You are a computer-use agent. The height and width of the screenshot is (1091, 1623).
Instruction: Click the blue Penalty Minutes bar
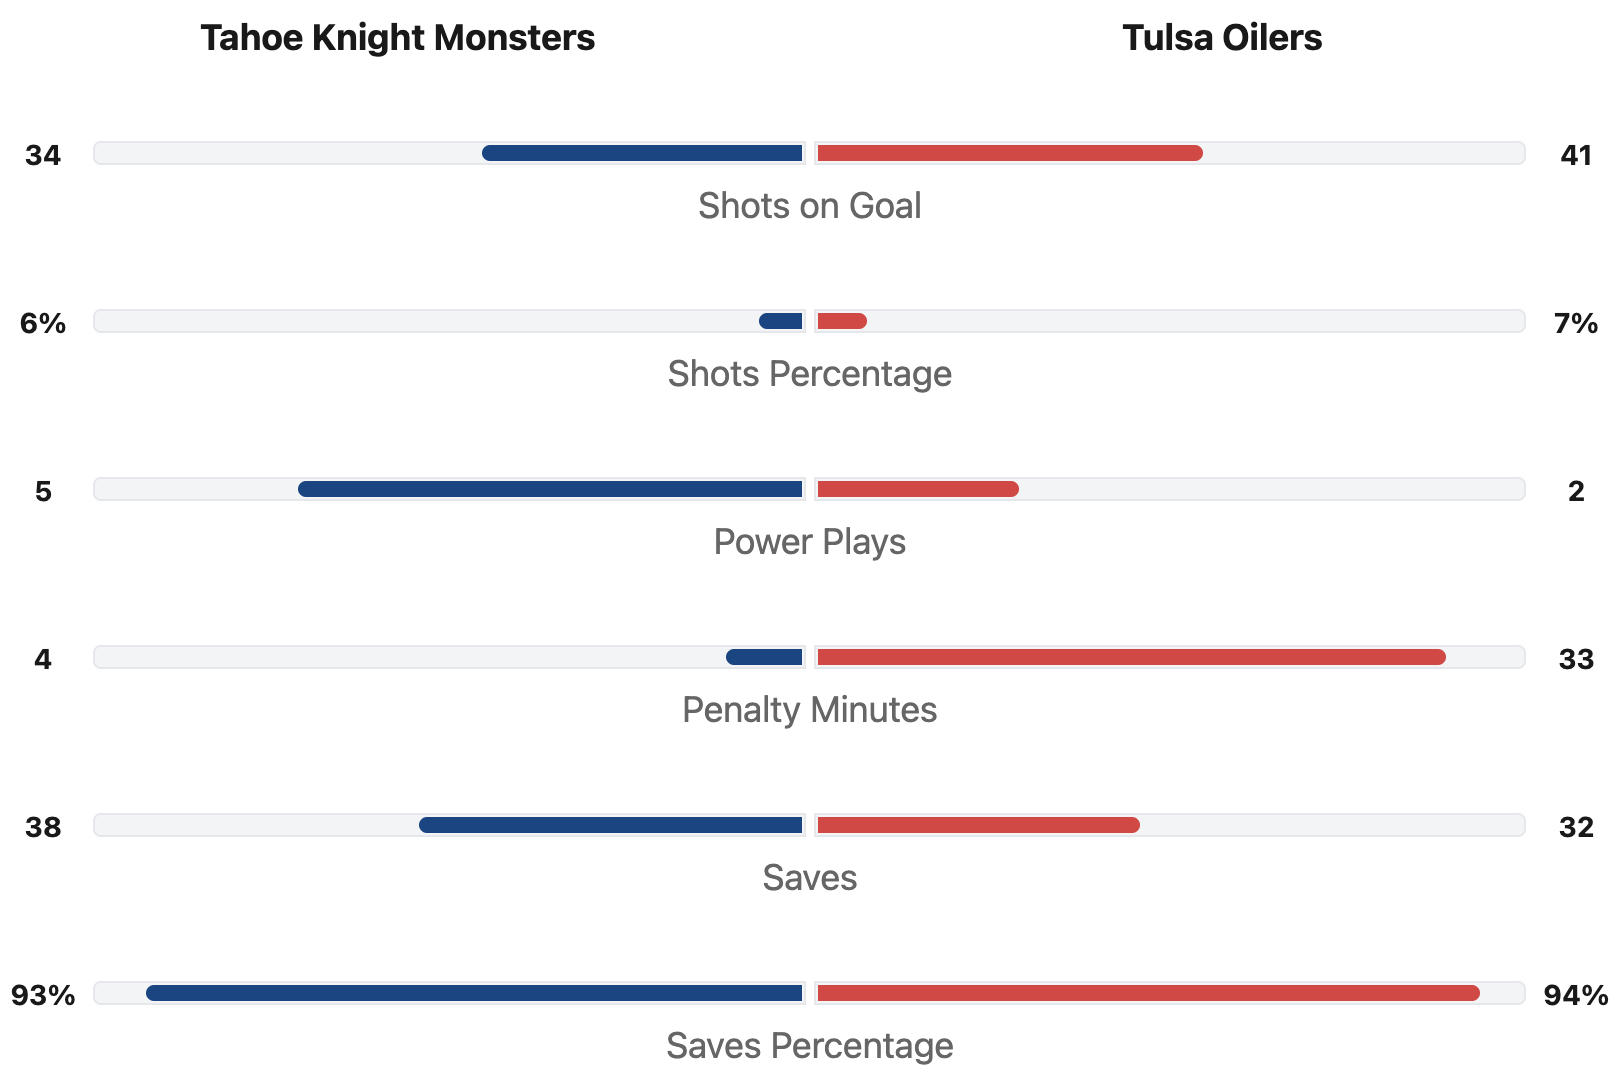tap(764, 657)
